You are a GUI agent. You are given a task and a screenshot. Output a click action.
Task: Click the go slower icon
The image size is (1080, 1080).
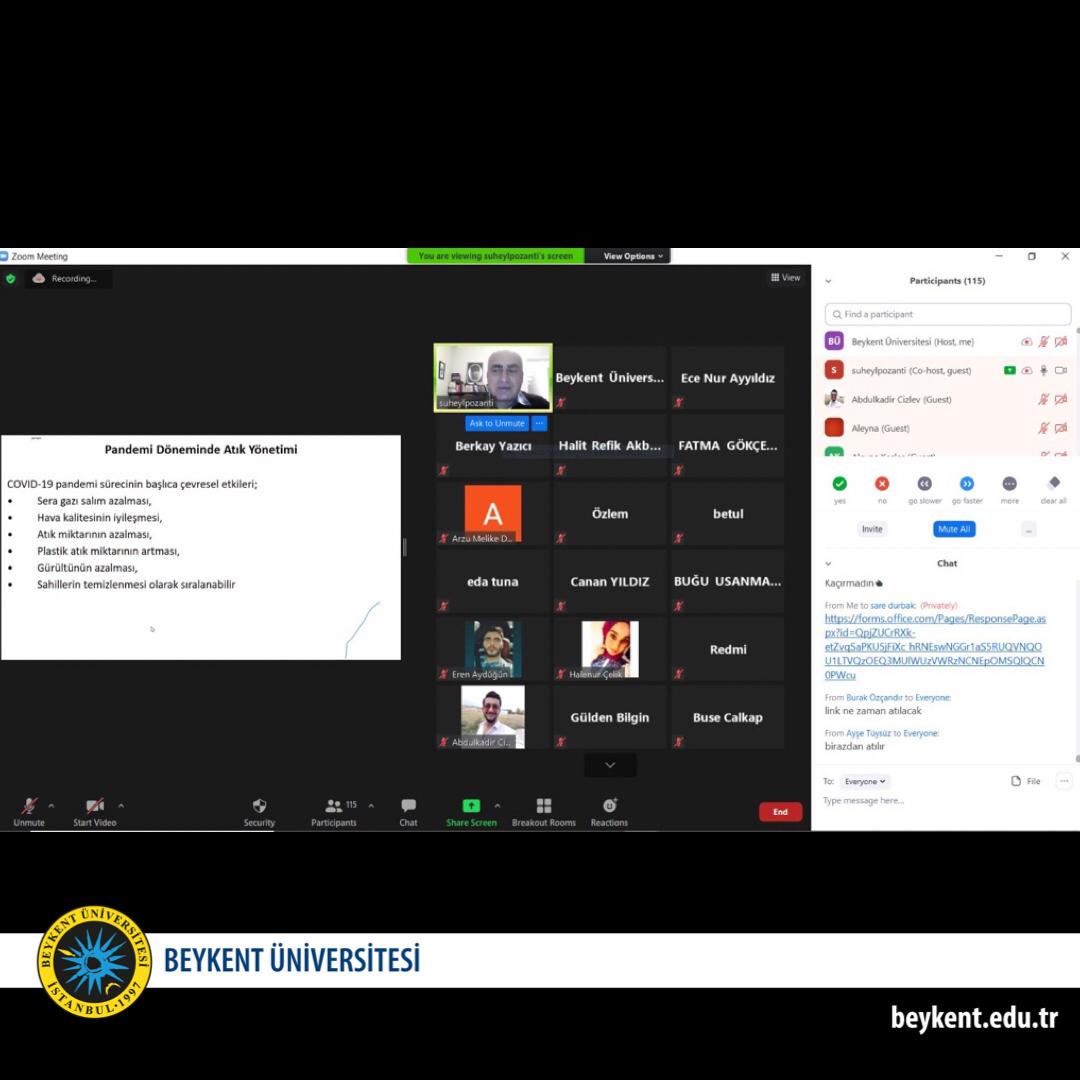coord(925,484)
